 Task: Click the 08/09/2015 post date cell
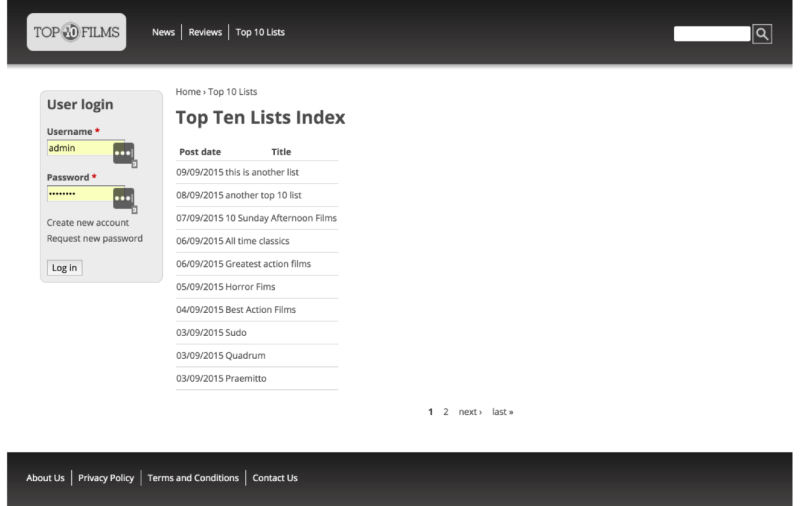(x=200, y=195)
